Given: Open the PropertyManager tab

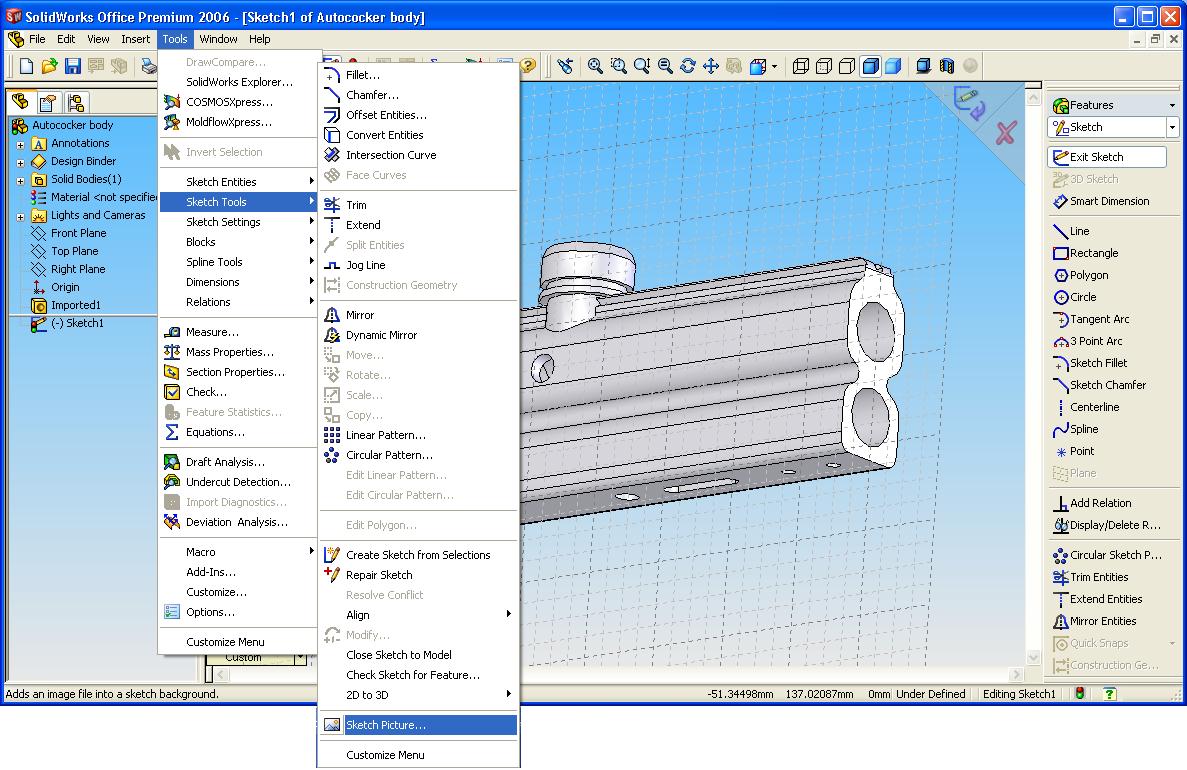Looking at the screenshot, I should (x=48, y=101).
